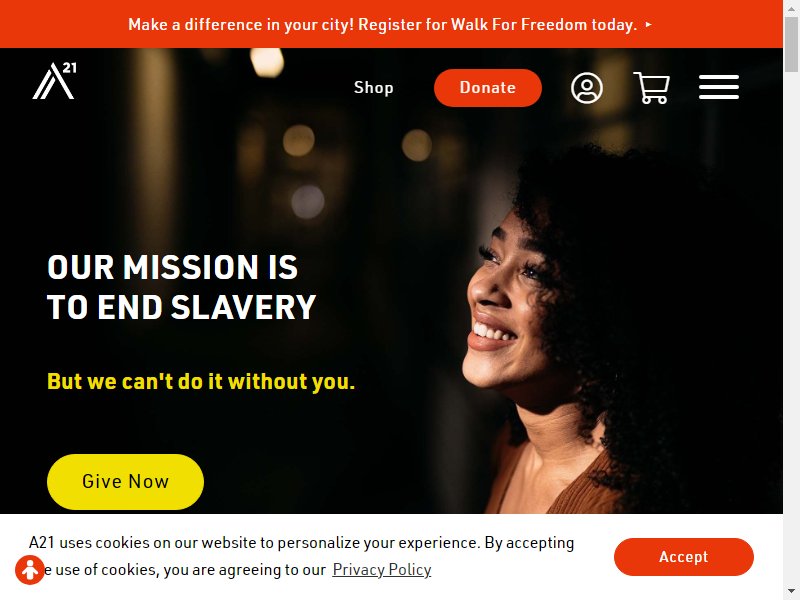Screen dimensions: 800x600
Task: Open the Shop menu item
Action: (x=373, y=88)
